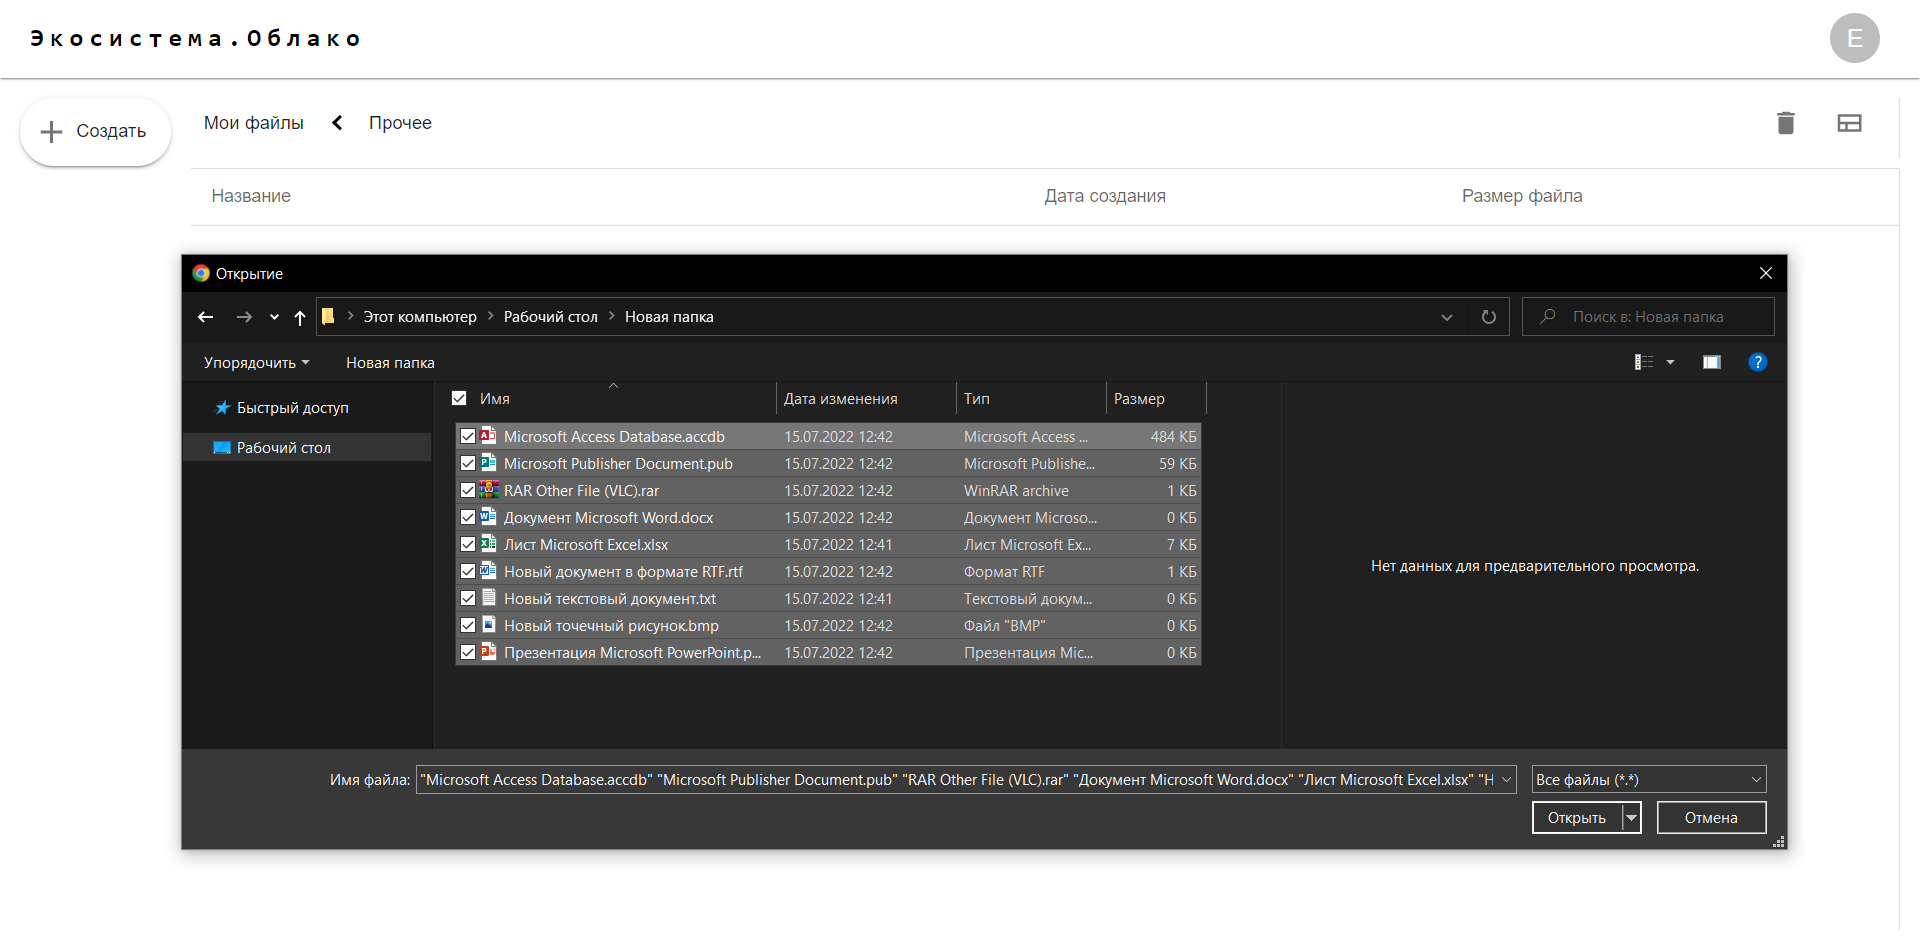Open the Мои файлы breadcrumb link

tap(254, 122)
